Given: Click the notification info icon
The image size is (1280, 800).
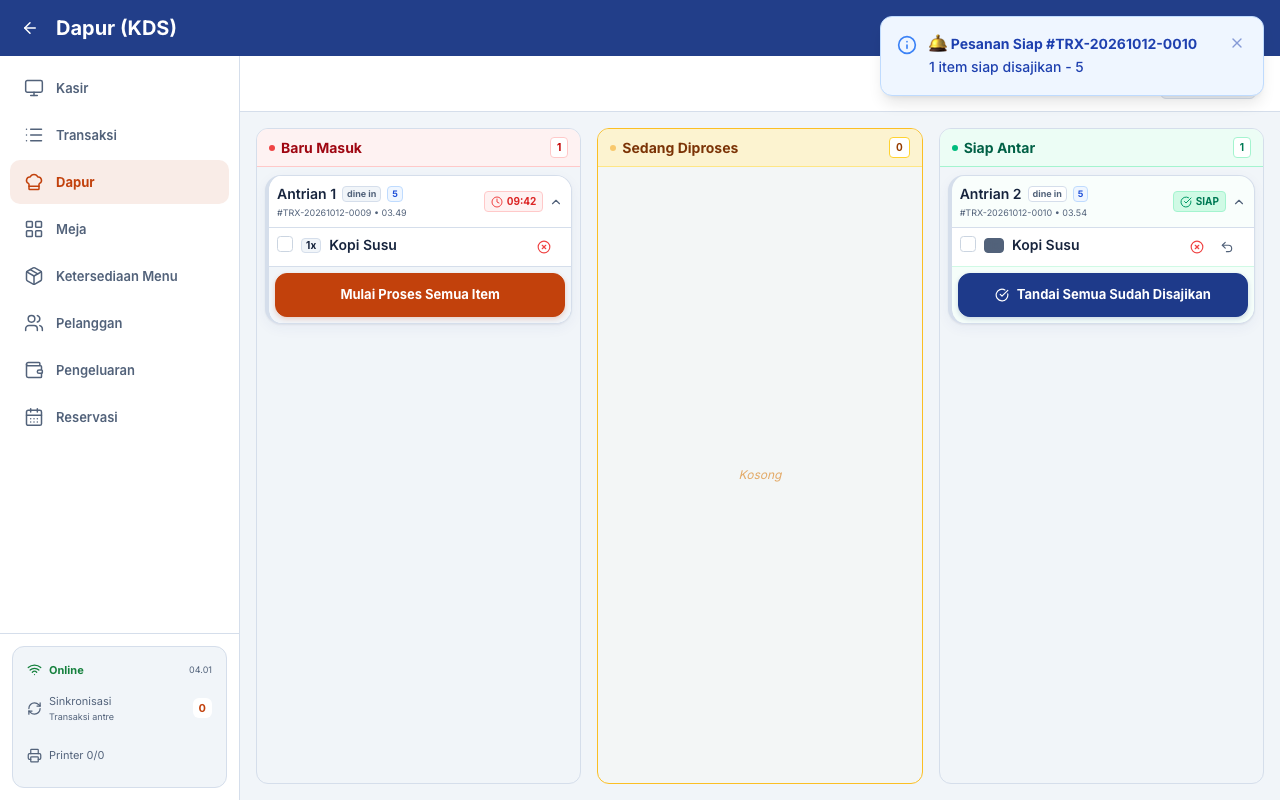Looking at the screenshot, I should [907, 45].
